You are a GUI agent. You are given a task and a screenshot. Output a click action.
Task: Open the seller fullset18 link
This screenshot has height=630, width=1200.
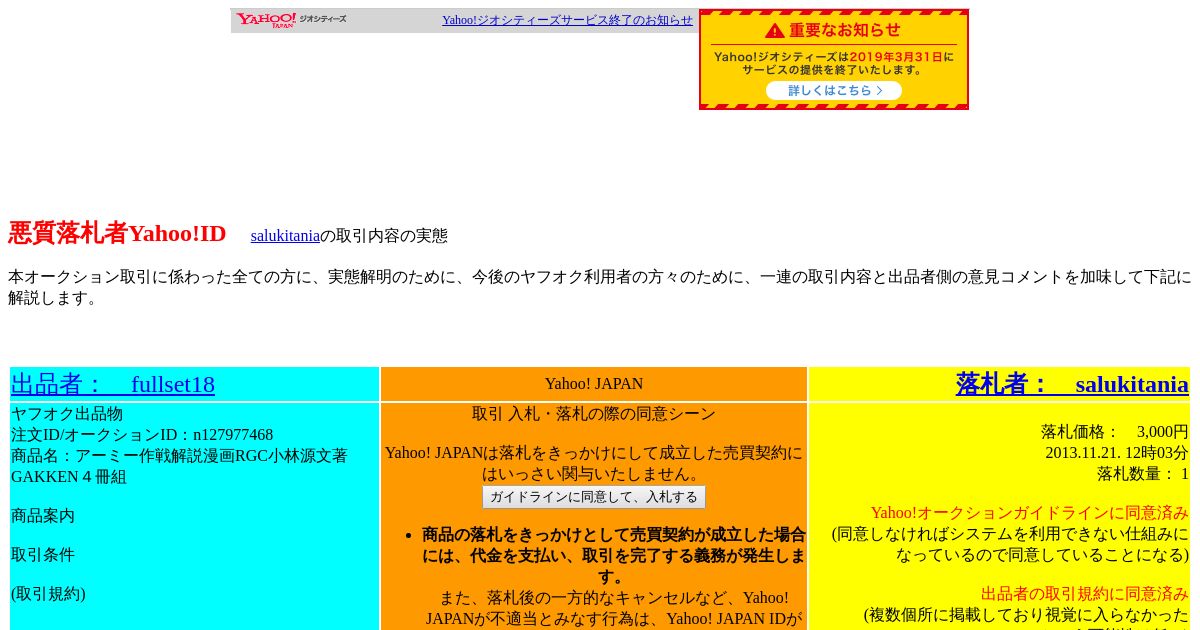tap(113, 384)
